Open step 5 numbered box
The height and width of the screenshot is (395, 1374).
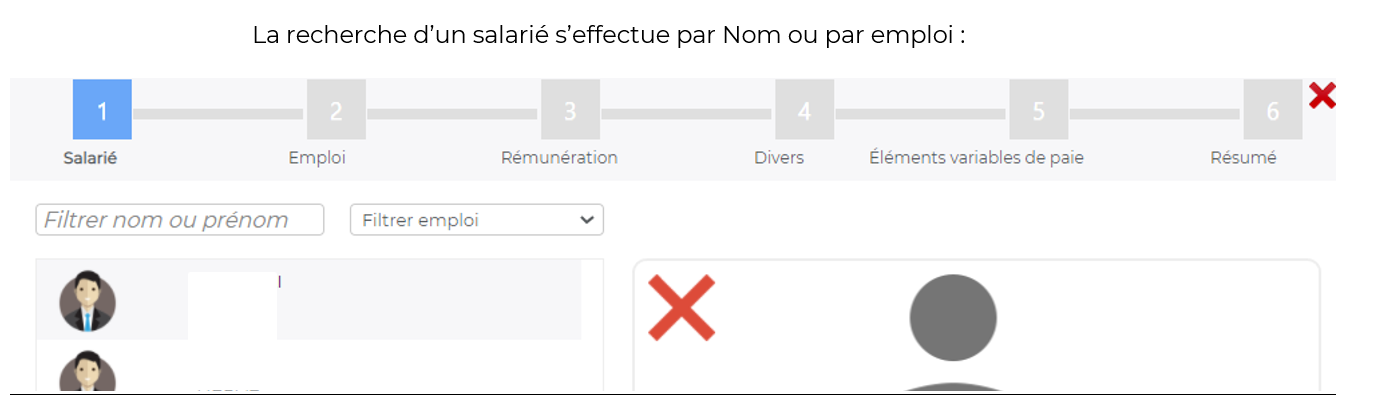1038,110
